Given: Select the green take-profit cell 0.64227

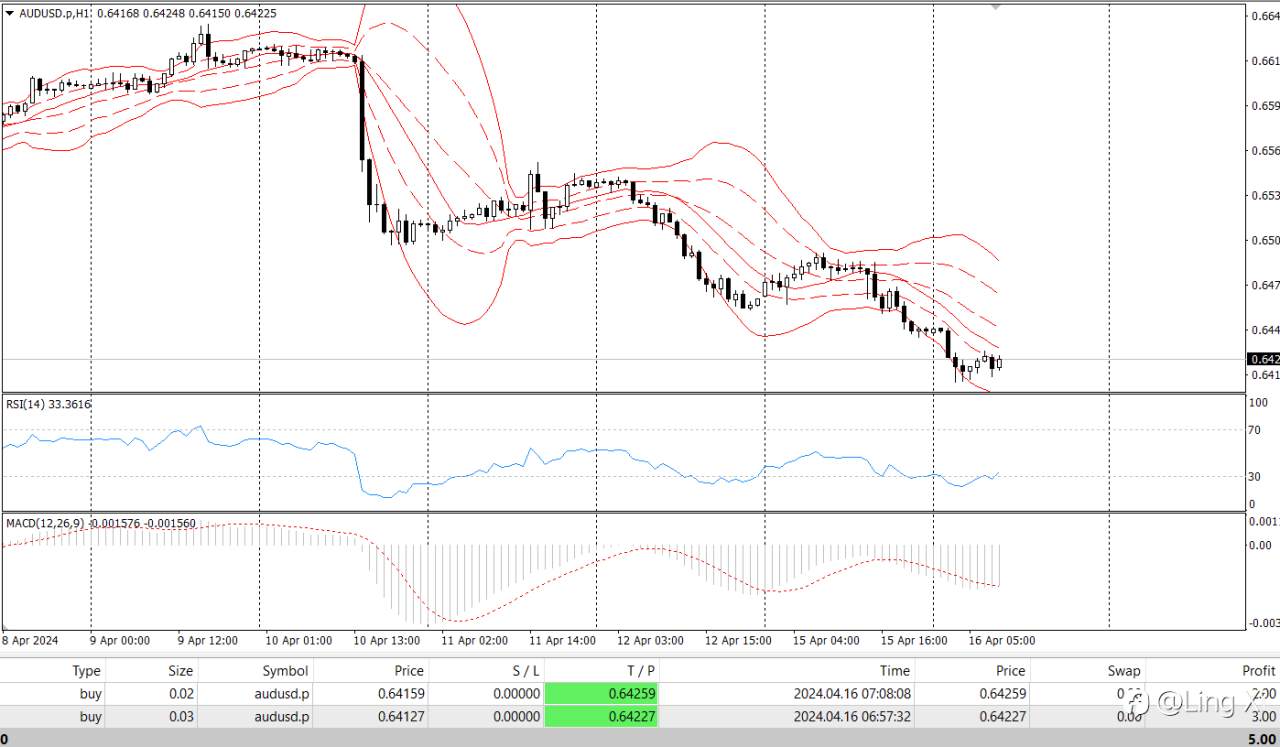Looking at the screenshot, I should tap(601, 716).
